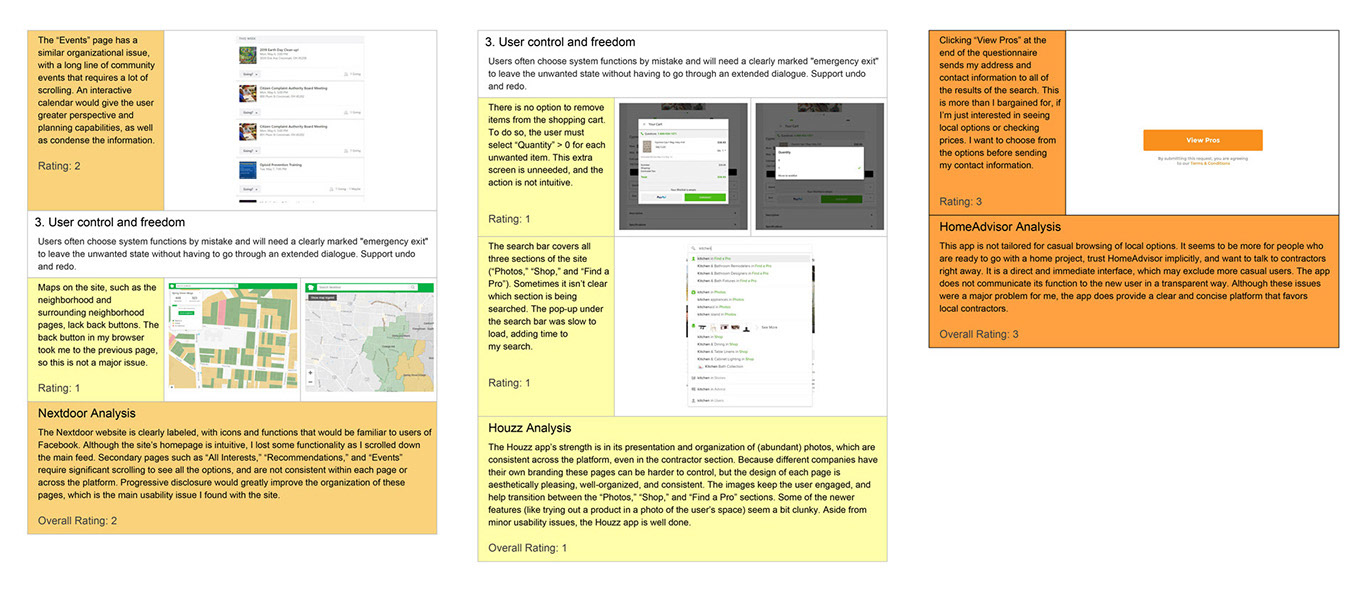Select 'kitchen appliances in Photos' suggestion
Viewport: 1366px width, 589px height.
(x=720, y=300)
